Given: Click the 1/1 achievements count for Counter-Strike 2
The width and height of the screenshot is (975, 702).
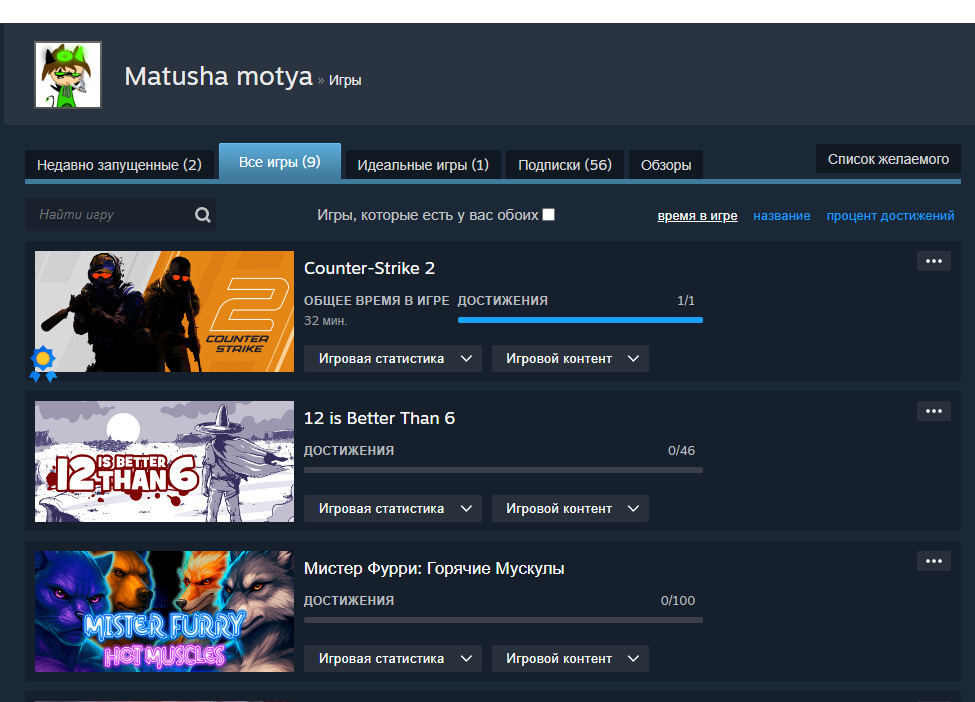Looking at the screenshot, I should click(686, 301).
